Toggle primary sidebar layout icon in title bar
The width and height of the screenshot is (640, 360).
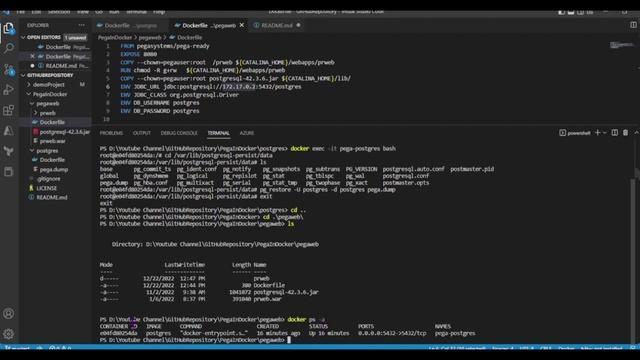[562, 12]
